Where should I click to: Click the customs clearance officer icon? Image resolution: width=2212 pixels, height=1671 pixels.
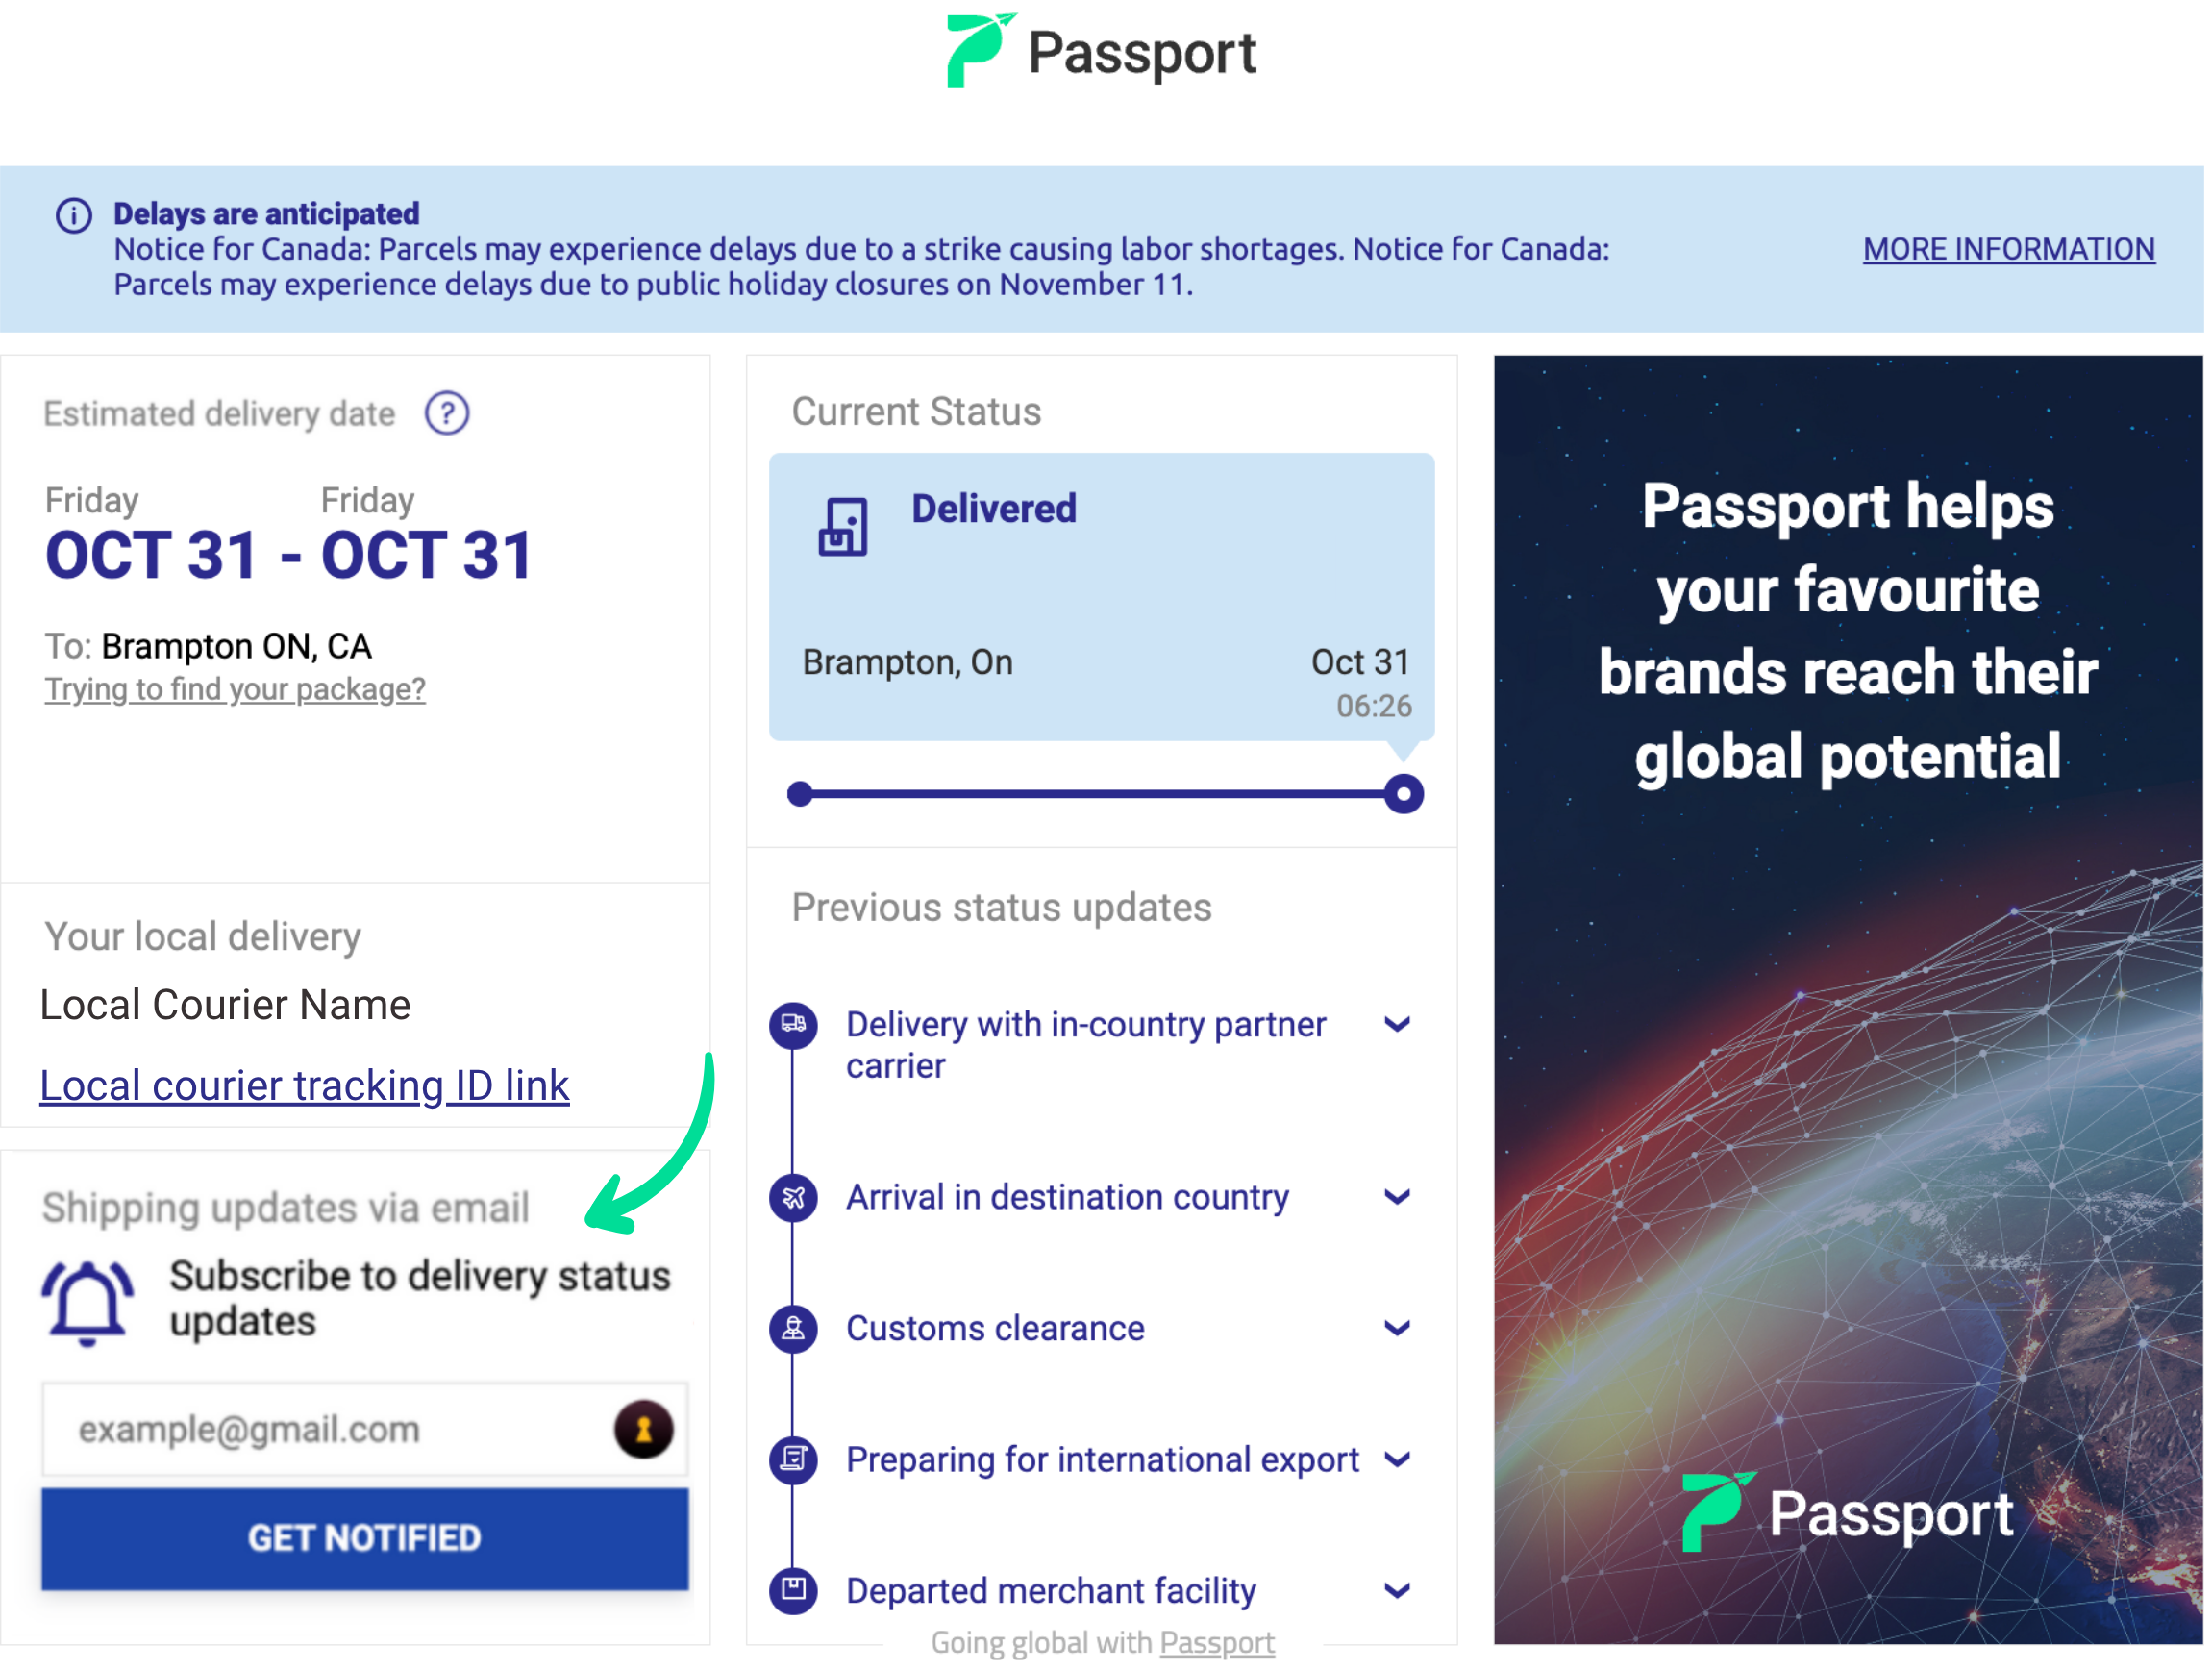(x=793, y=1328)
